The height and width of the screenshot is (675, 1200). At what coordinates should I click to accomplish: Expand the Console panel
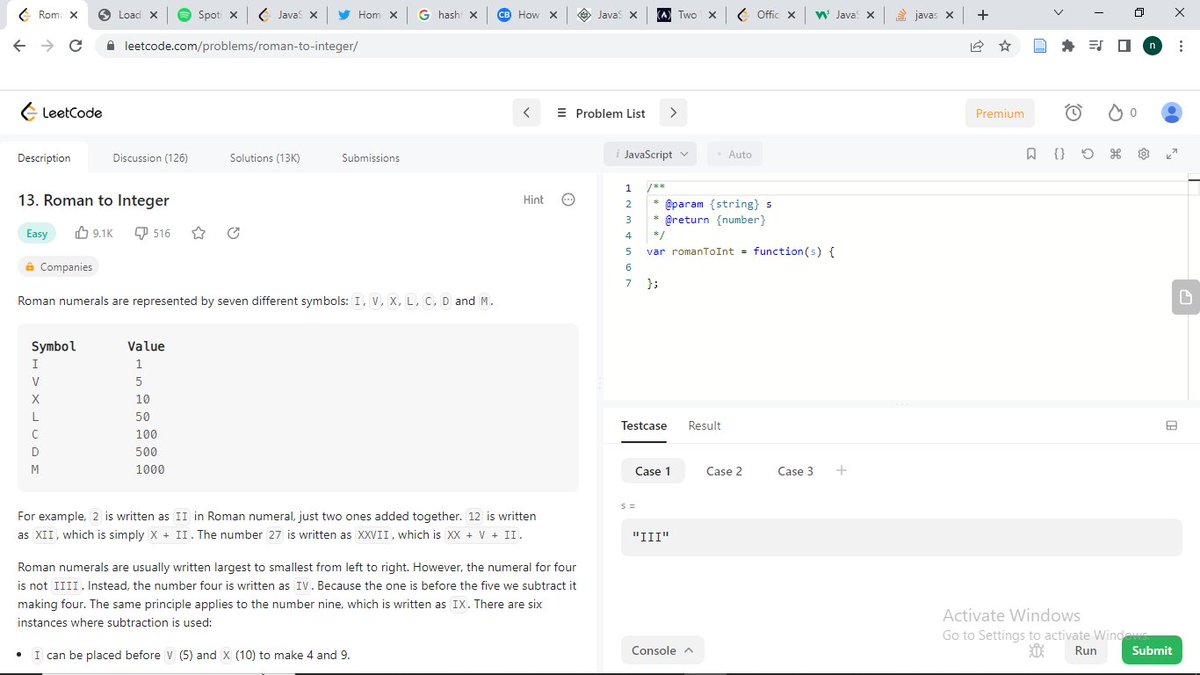point(662,650)
